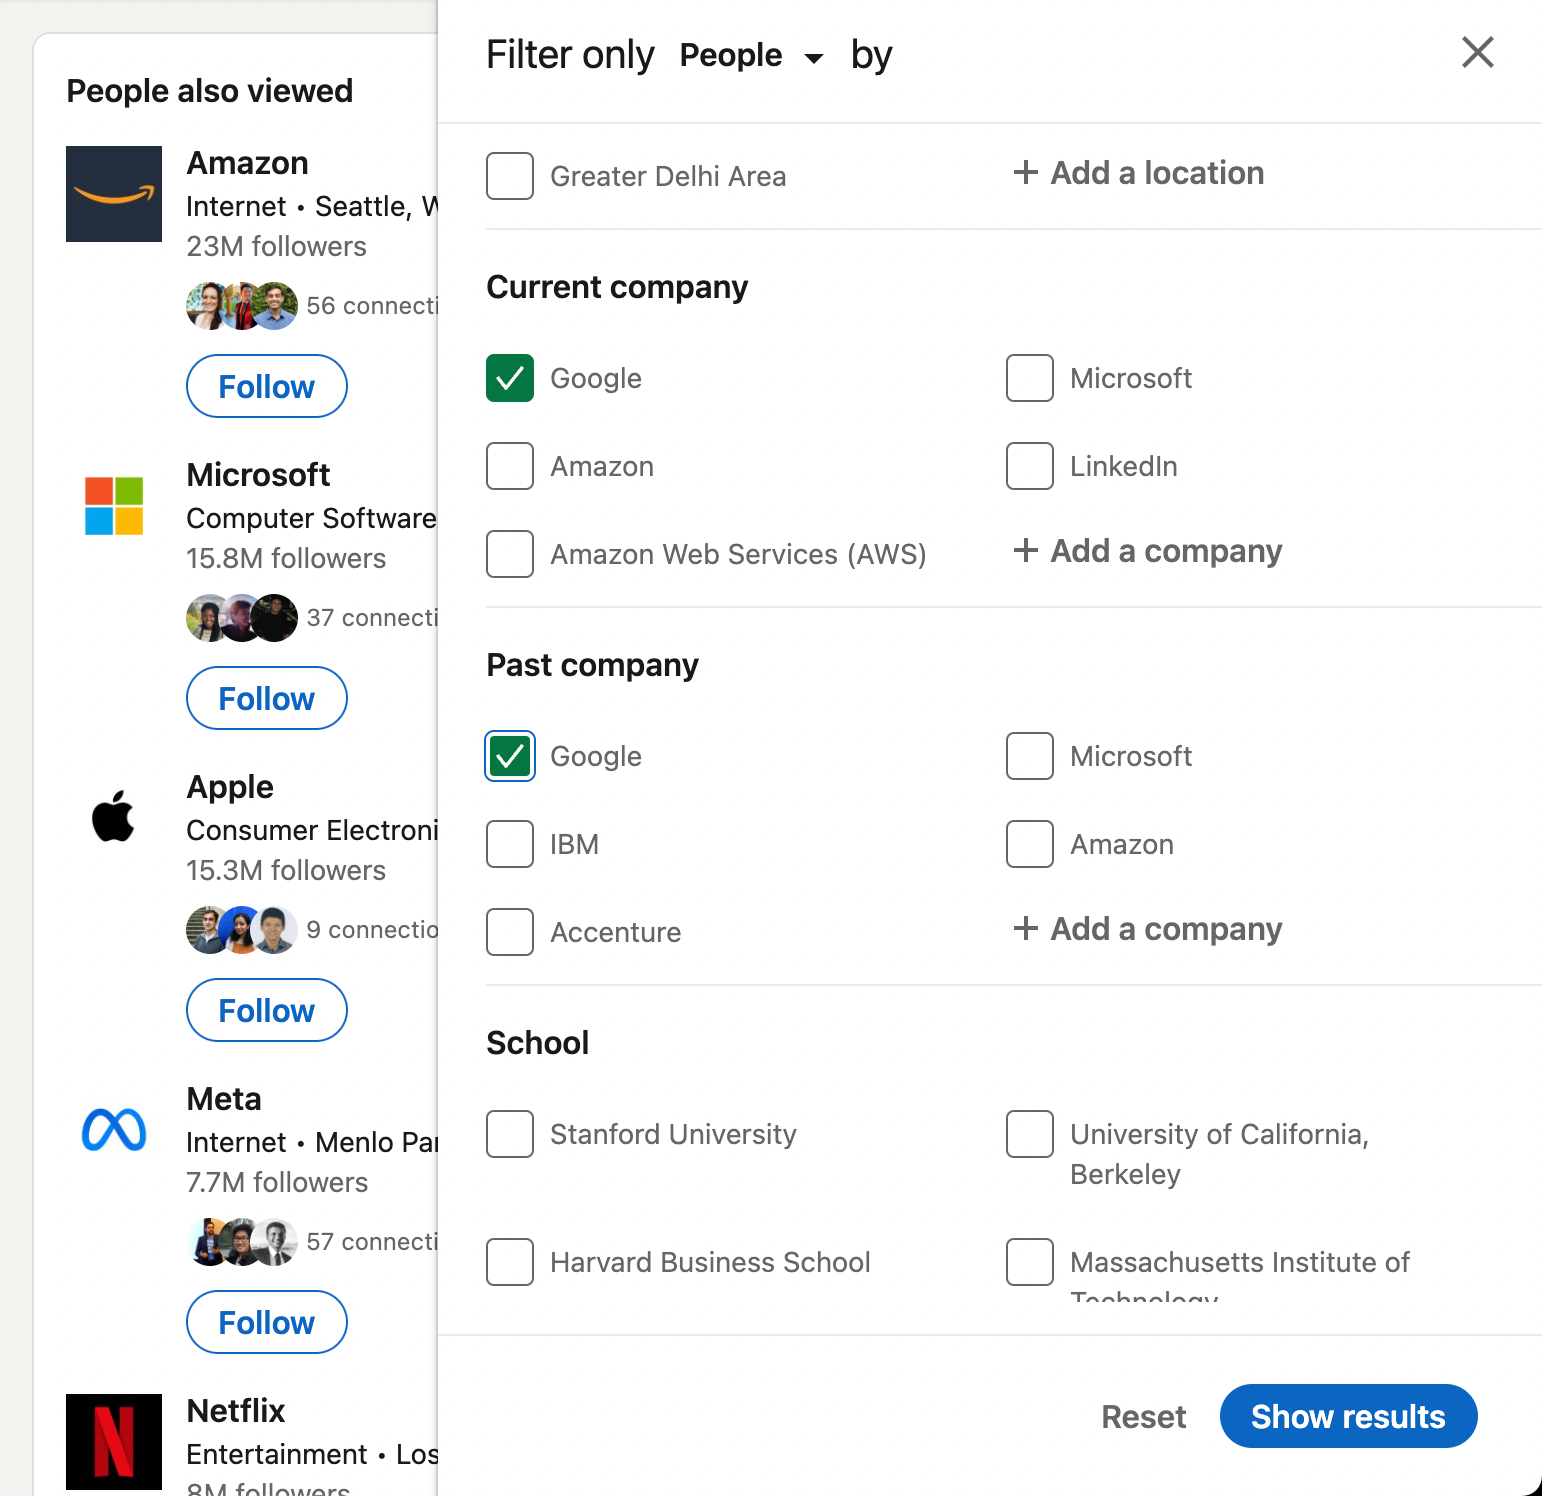The image size is (1542, 1496).
Task: Click the 'School' section heading
Action: pyautogui.click(x=537, y=1043)
